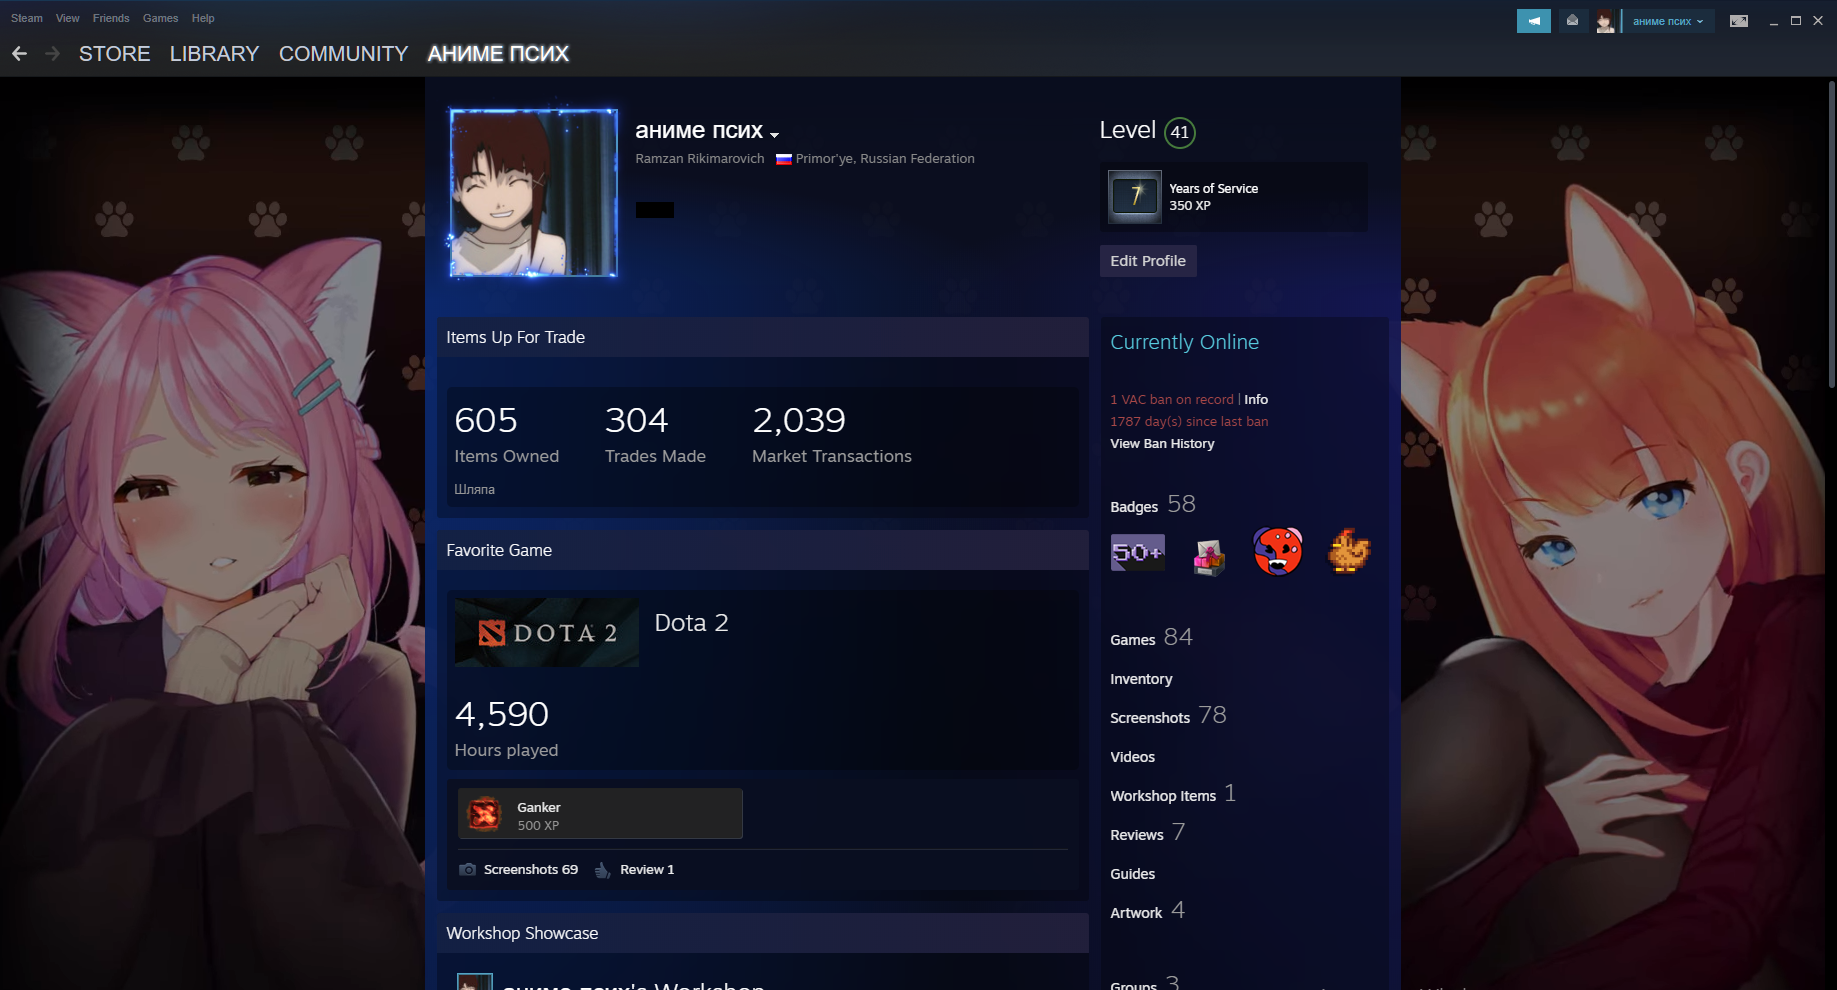
Task: Click the screenshots camera icon
Action: [x=467, y=870]
